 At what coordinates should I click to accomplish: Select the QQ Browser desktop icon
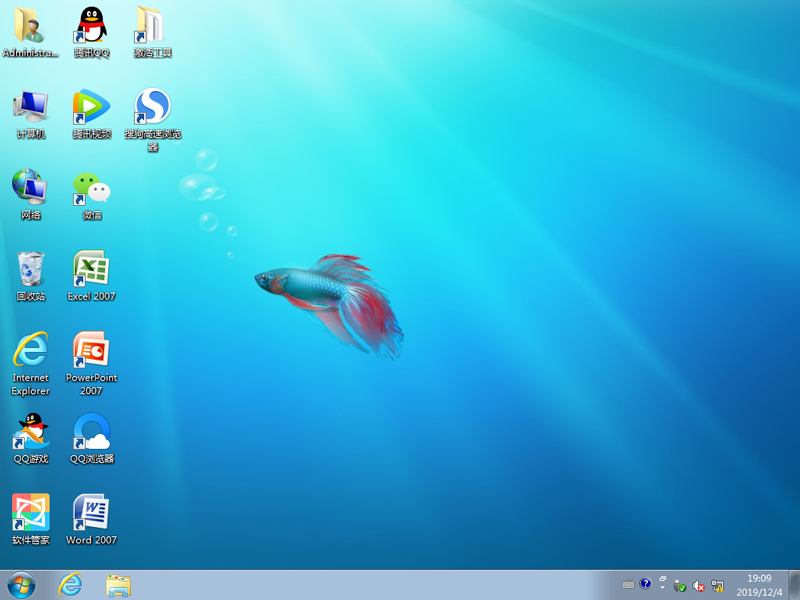coord(91,432)
